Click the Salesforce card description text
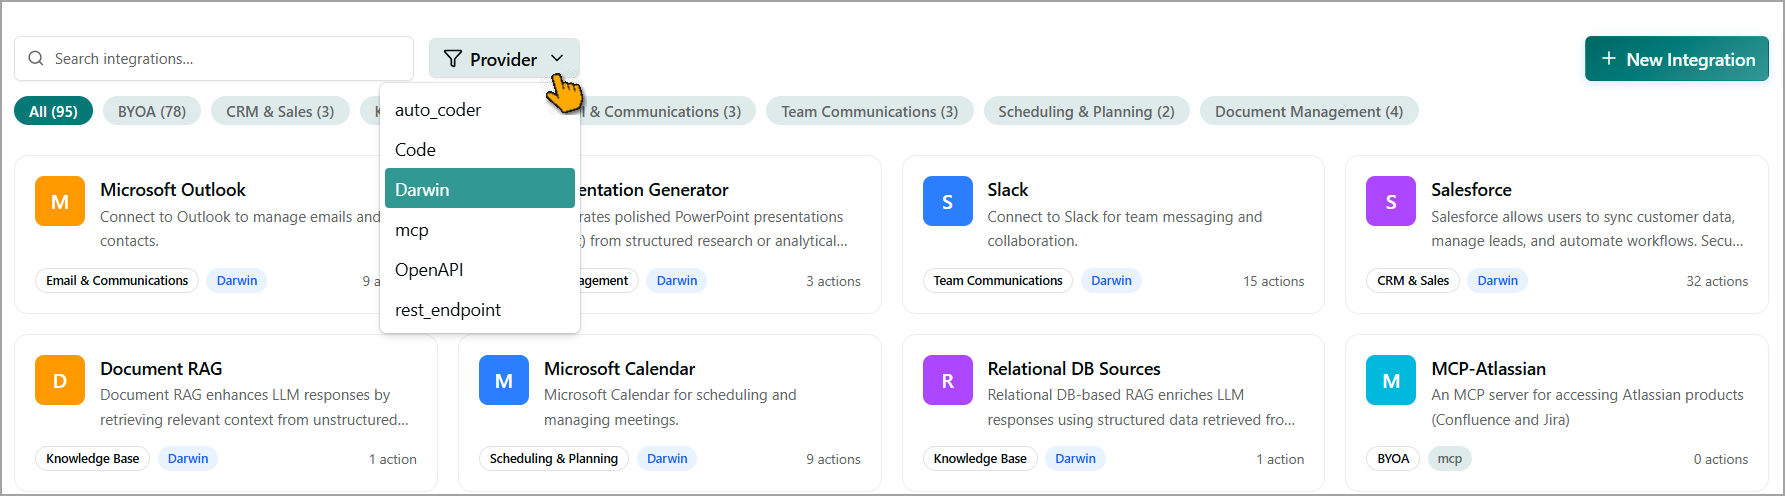This screenshot has width=1785, height=496. click(x=1587, y=229)
